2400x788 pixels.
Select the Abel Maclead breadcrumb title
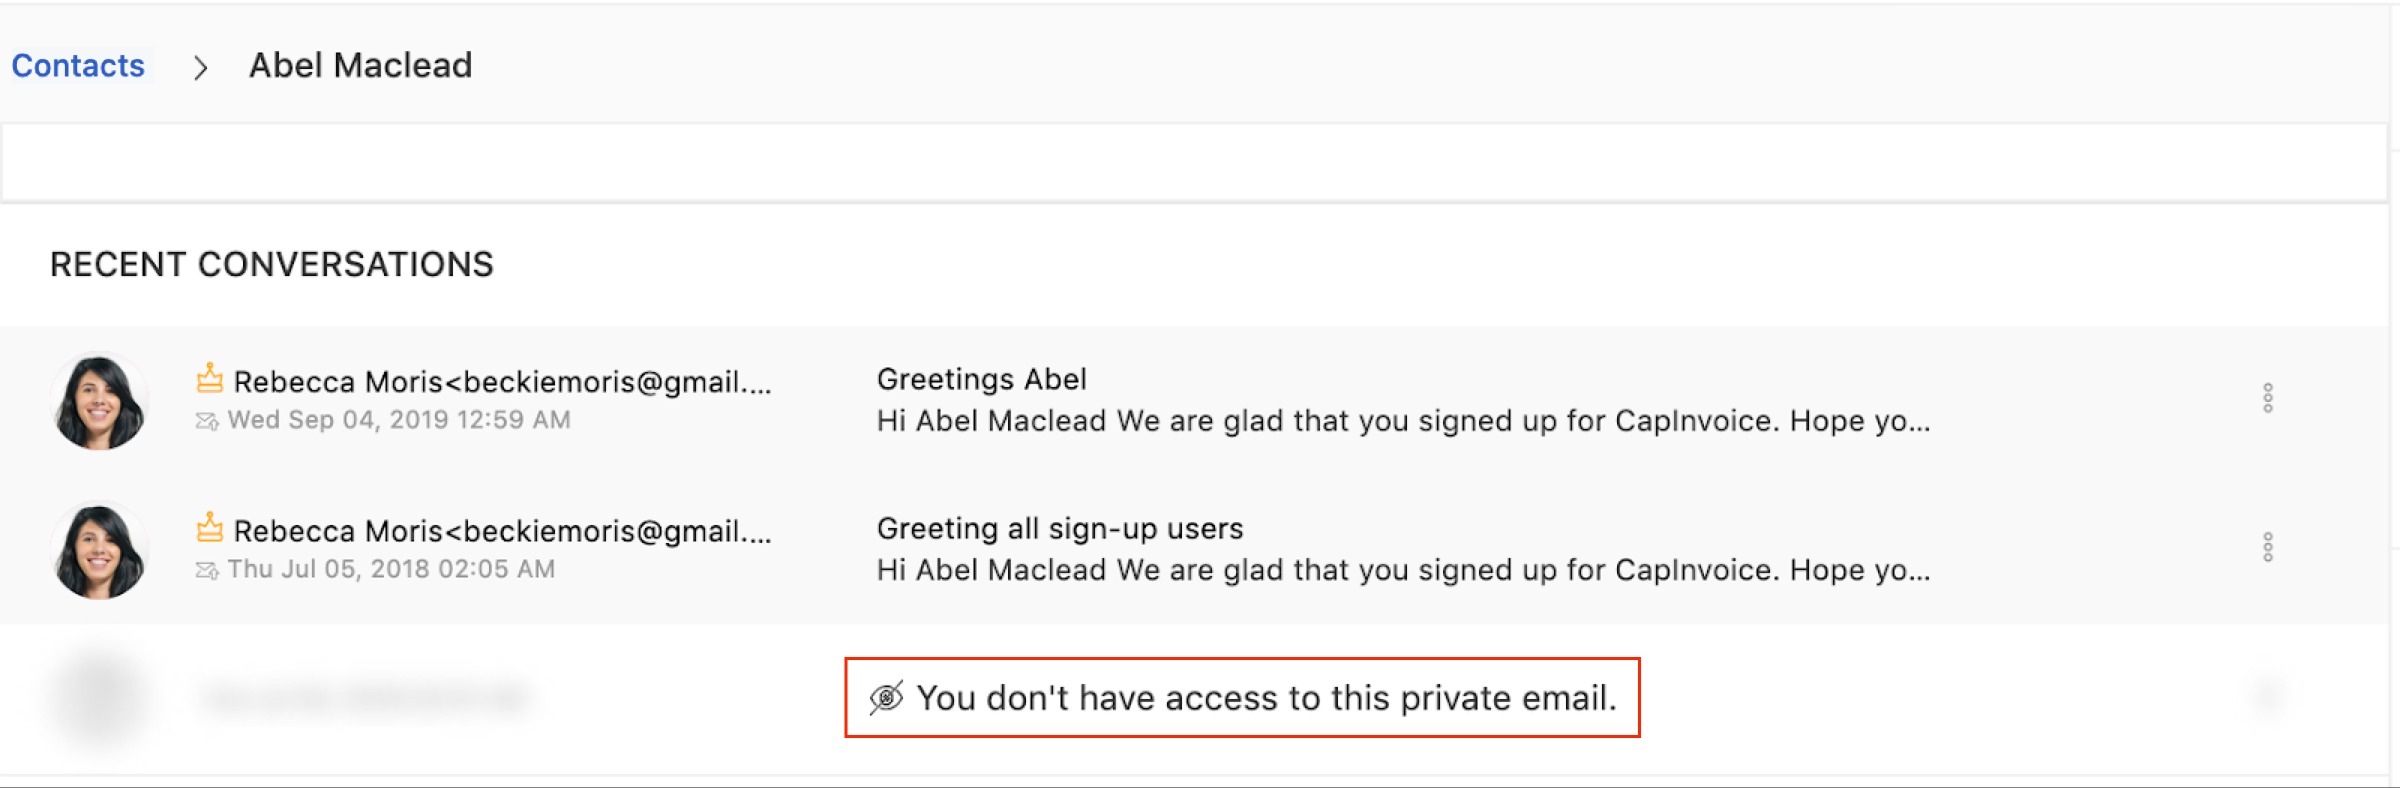pos(360,66)
